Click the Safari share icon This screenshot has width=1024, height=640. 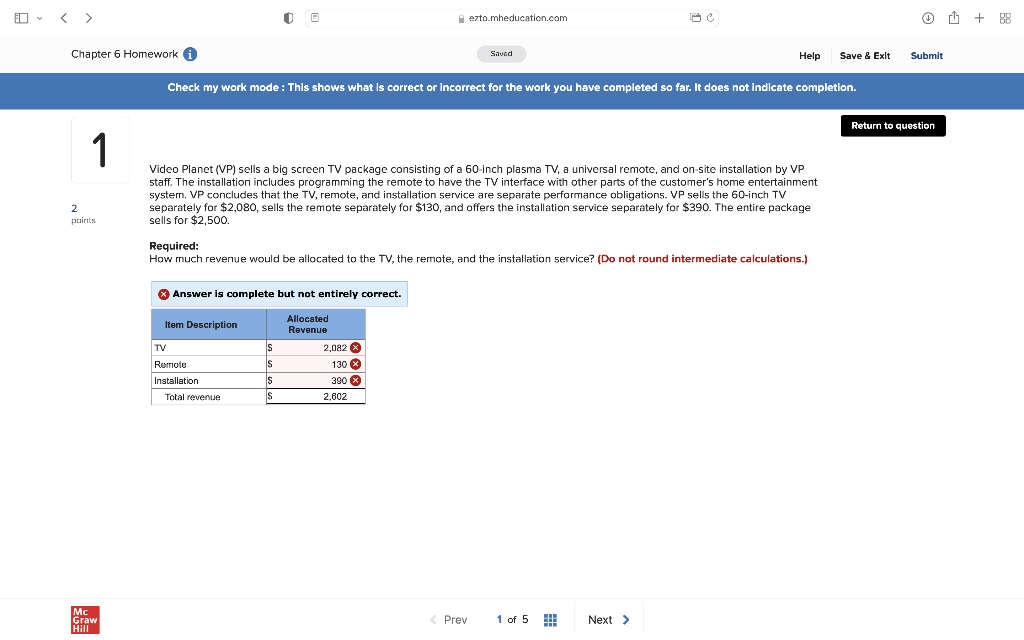(x=954, y=17)
